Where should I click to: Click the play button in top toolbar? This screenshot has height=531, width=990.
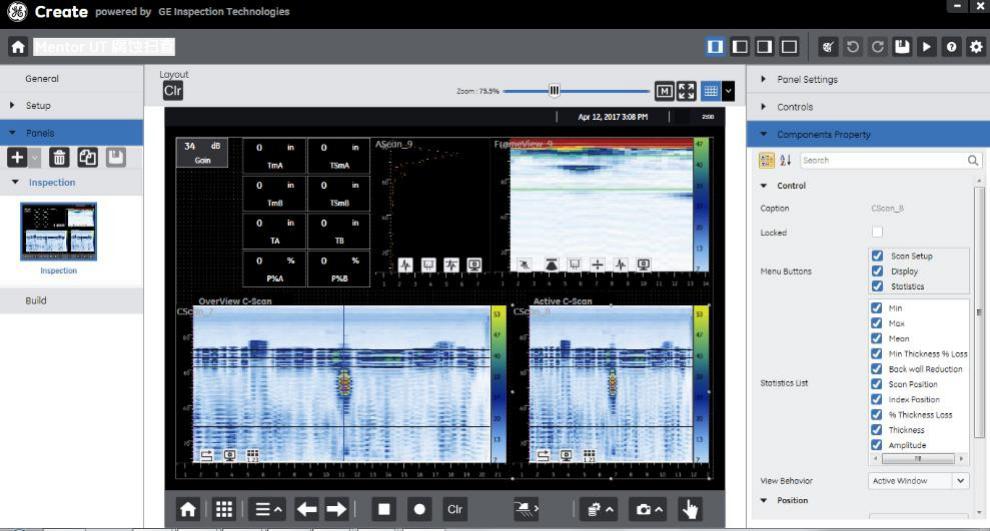point(927,47)
